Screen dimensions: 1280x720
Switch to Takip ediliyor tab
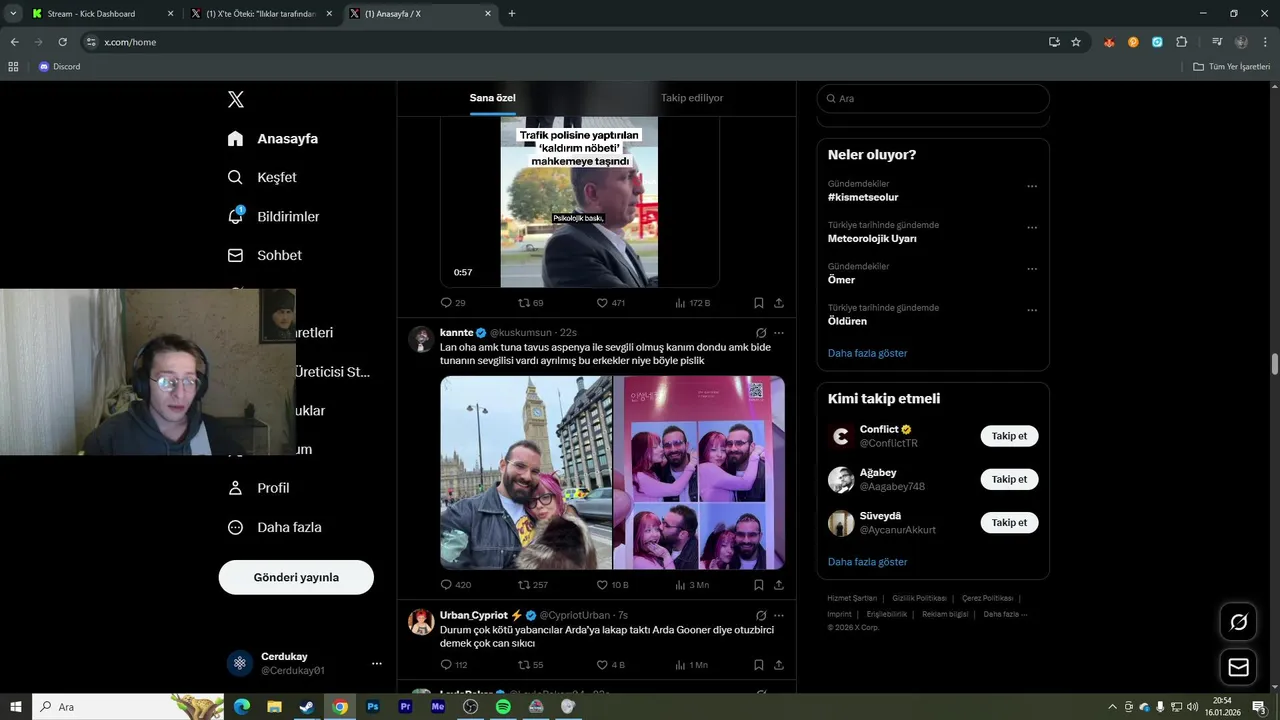[x=692, y=98]
